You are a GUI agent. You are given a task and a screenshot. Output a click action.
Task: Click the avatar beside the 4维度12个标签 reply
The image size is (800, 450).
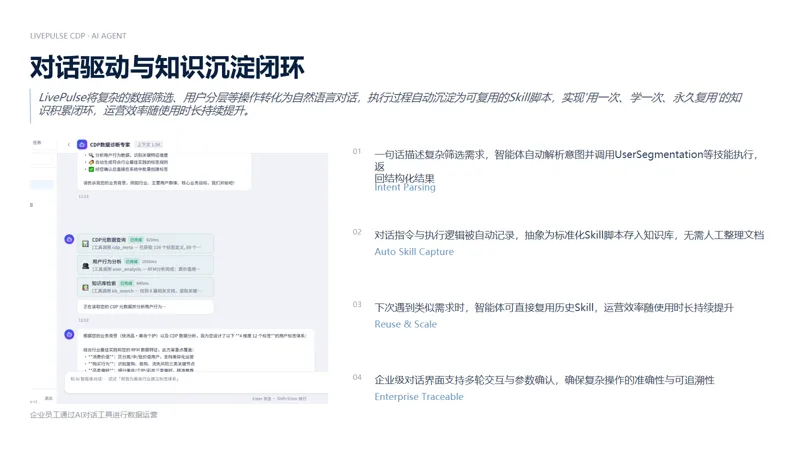(x=69, y=335)
